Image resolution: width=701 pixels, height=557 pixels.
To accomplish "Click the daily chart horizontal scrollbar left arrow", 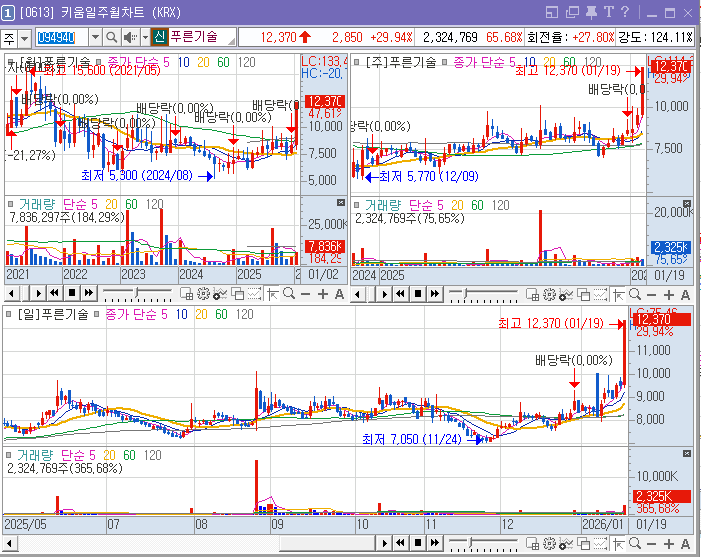I will [x=9, y=544].
